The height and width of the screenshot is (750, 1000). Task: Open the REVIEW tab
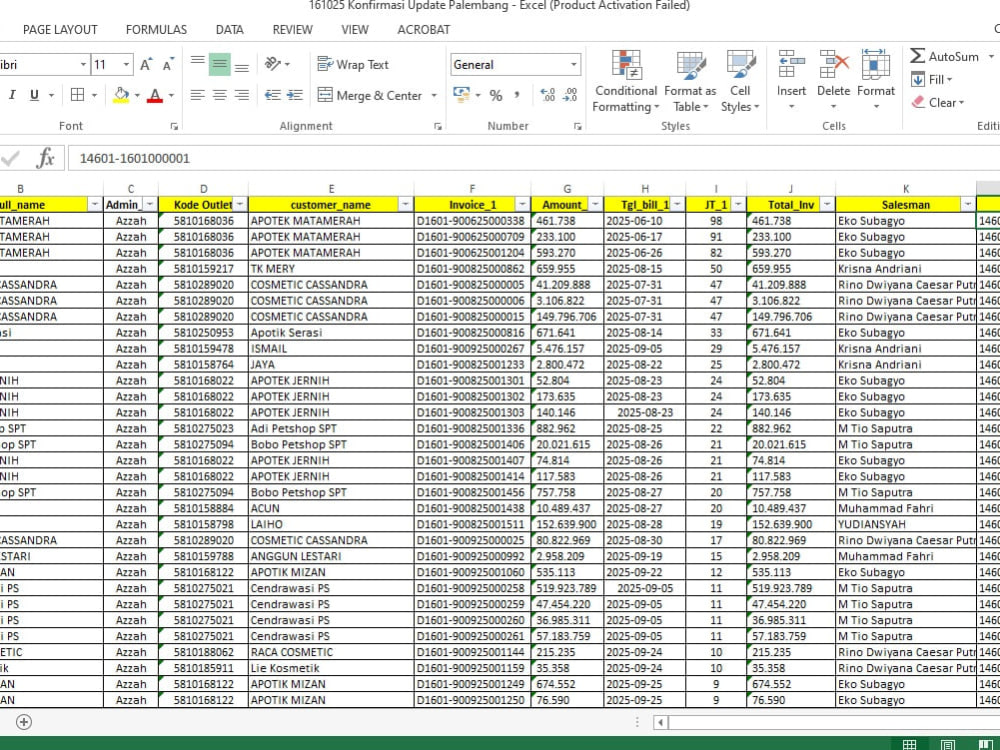pyautogui.click(x=292, y=29)
